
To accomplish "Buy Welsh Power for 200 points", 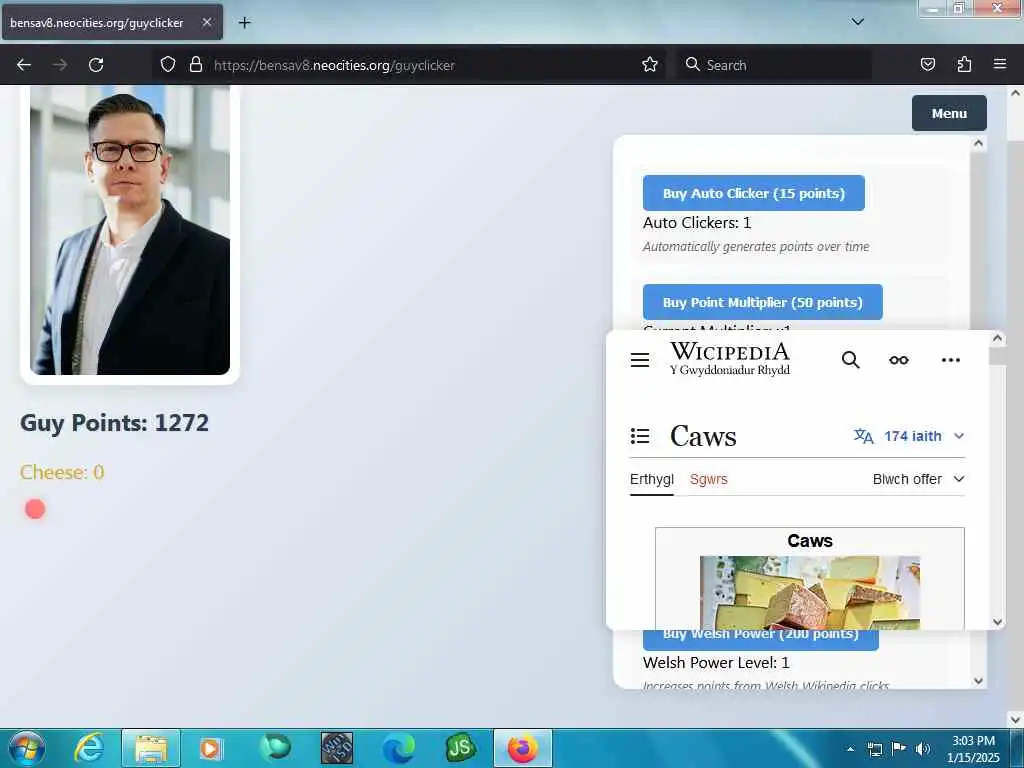I will tap(761, 639).
